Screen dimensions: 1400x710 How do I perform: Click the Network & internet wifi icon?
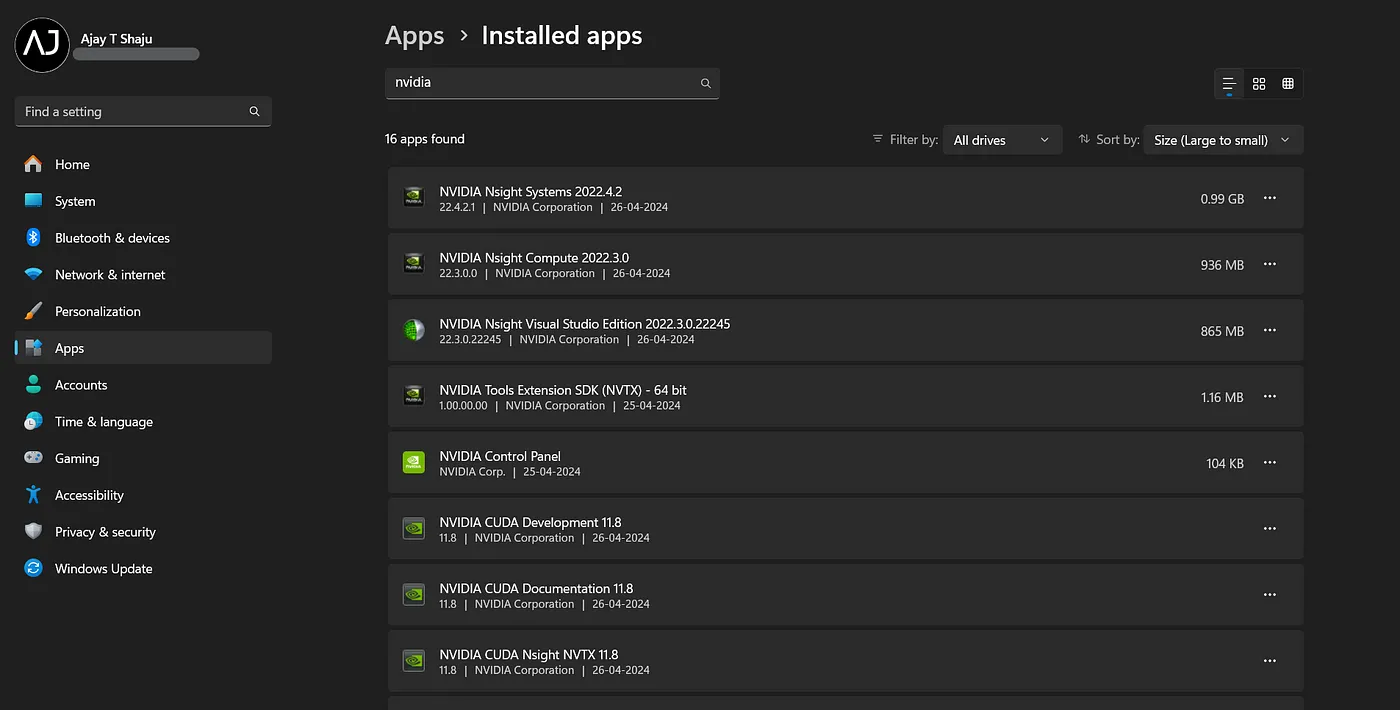(x=33, y=274)
